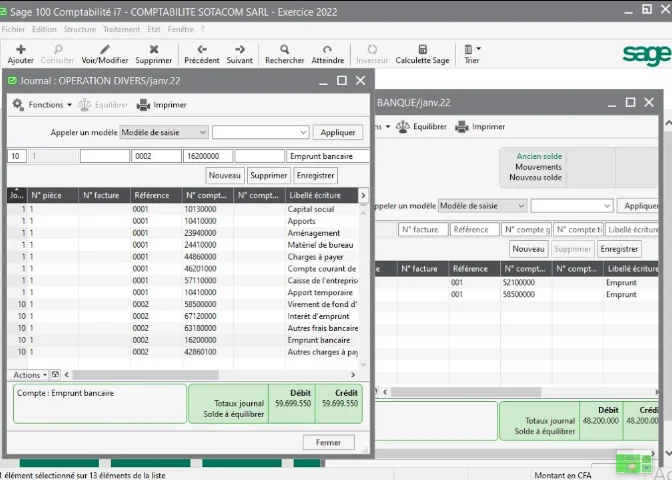Click the Fermer button

point(328,441)
